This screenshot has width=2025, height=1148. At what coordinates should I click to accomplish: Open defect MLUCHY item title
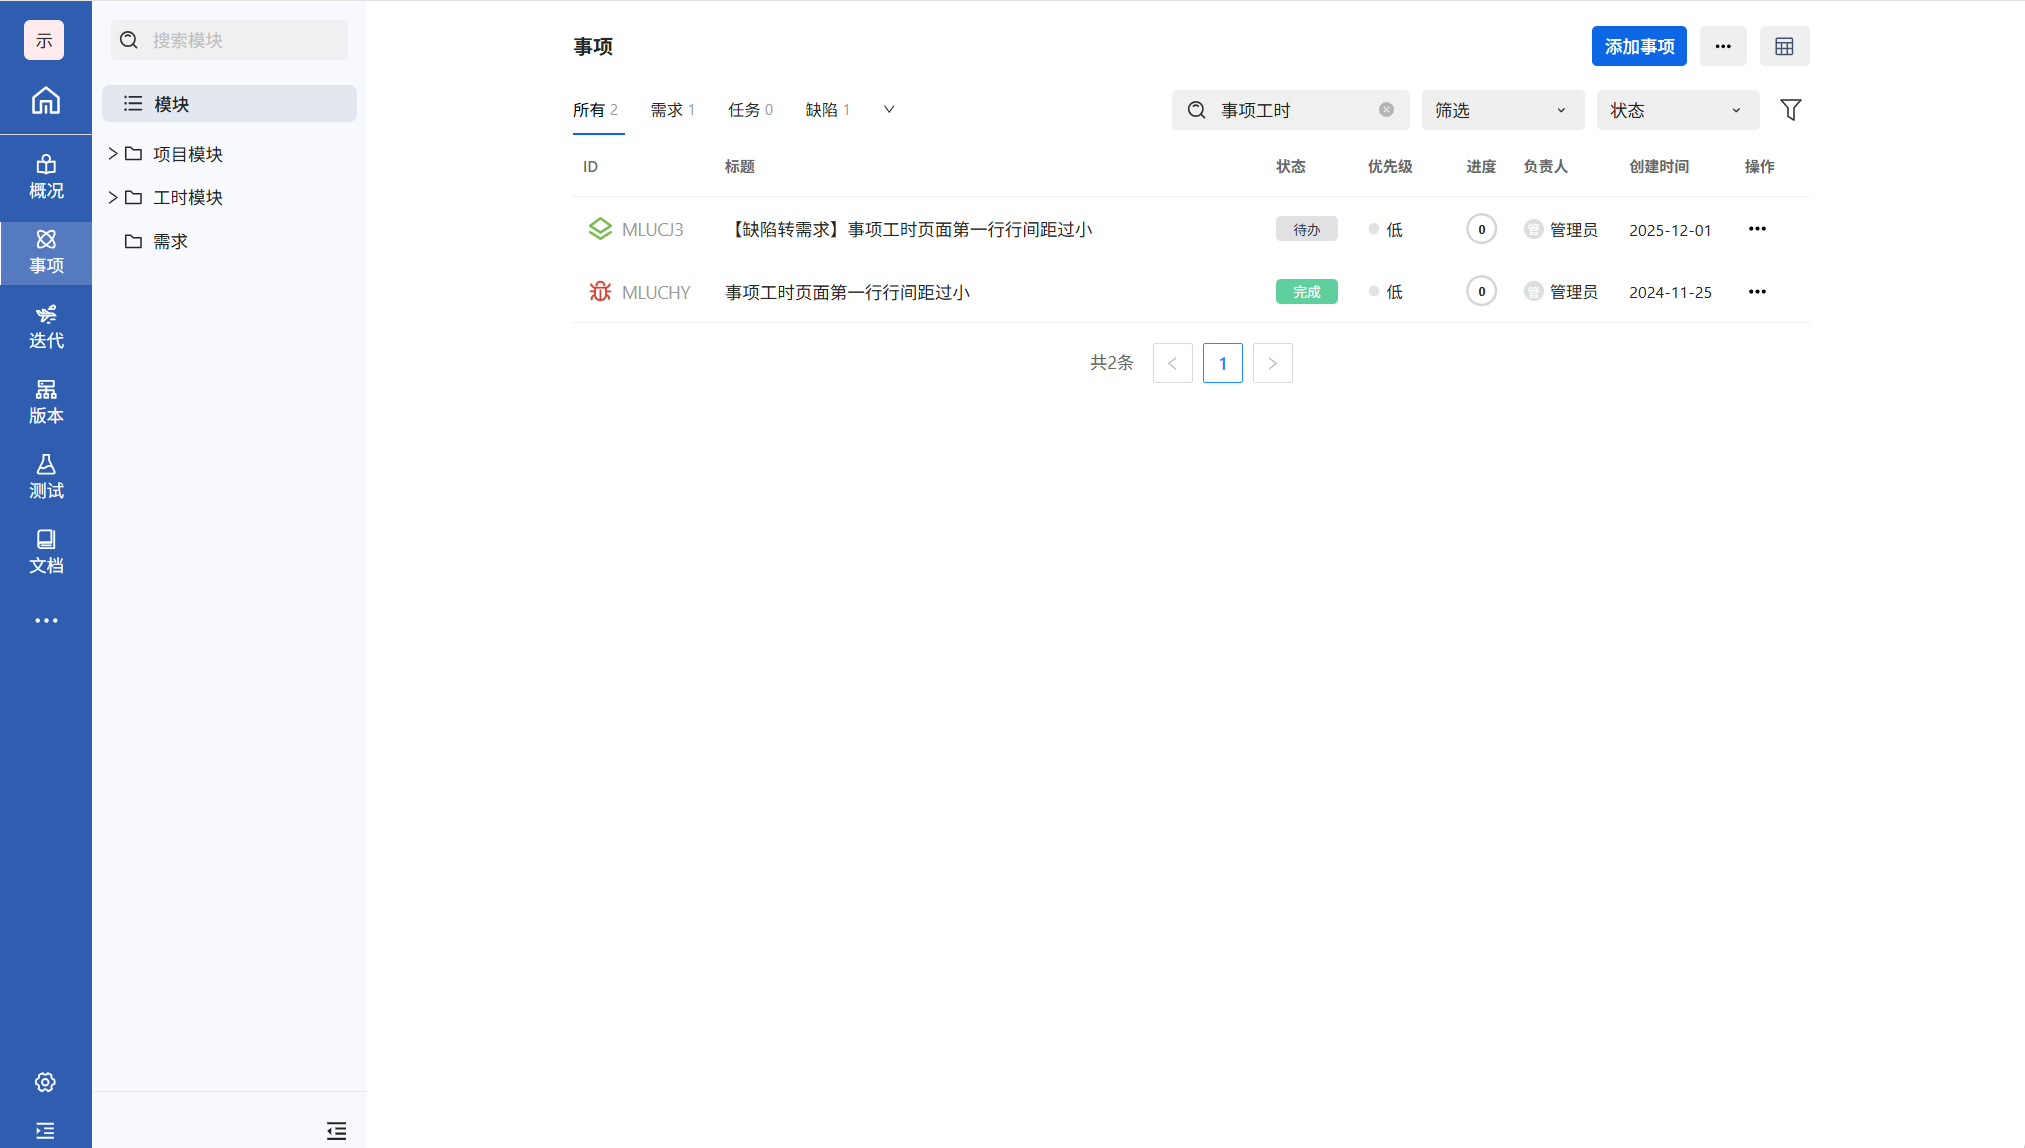point(847,292)
